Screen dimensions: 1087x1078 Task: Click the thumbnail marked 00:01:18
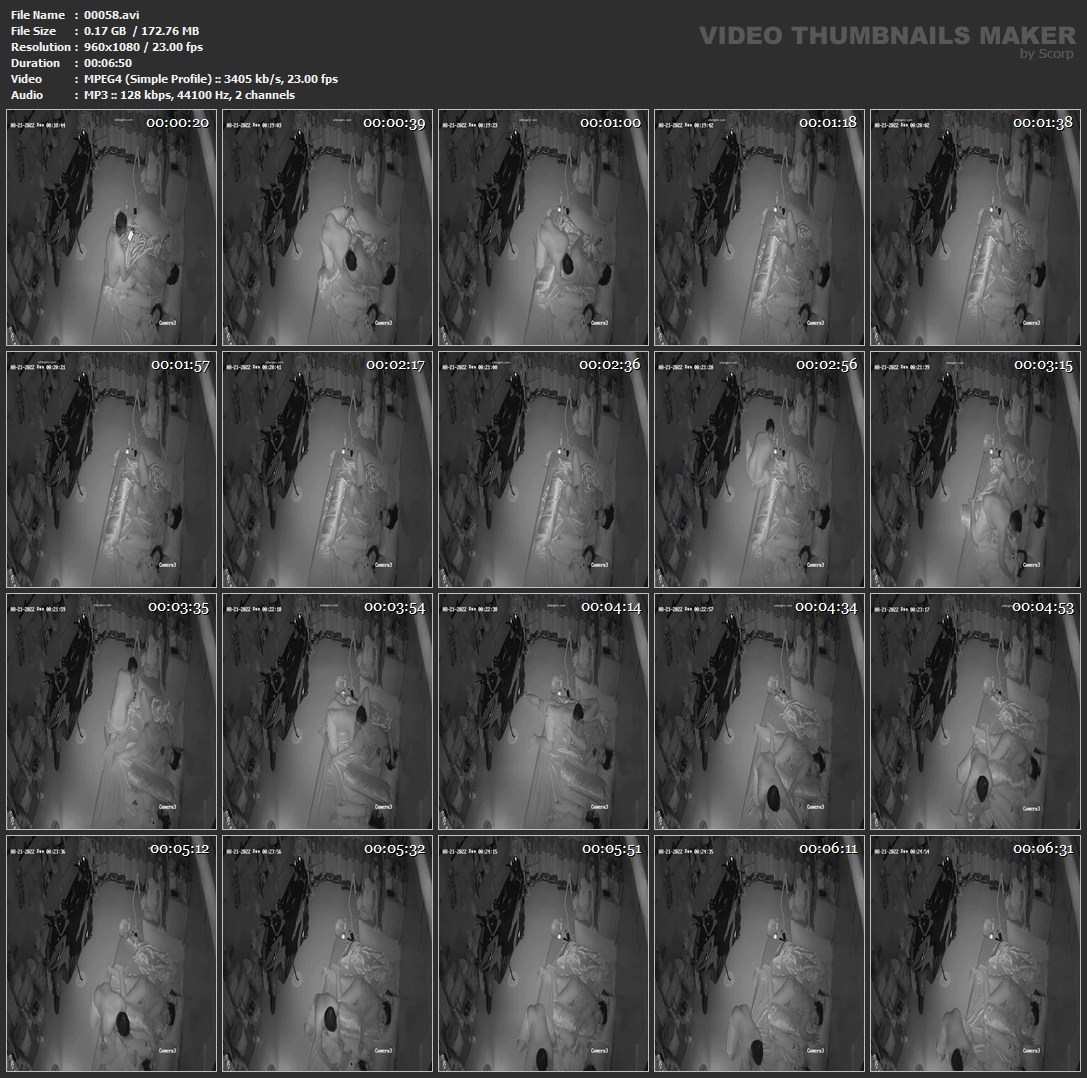pyautogui.click(x=759, y=227)
